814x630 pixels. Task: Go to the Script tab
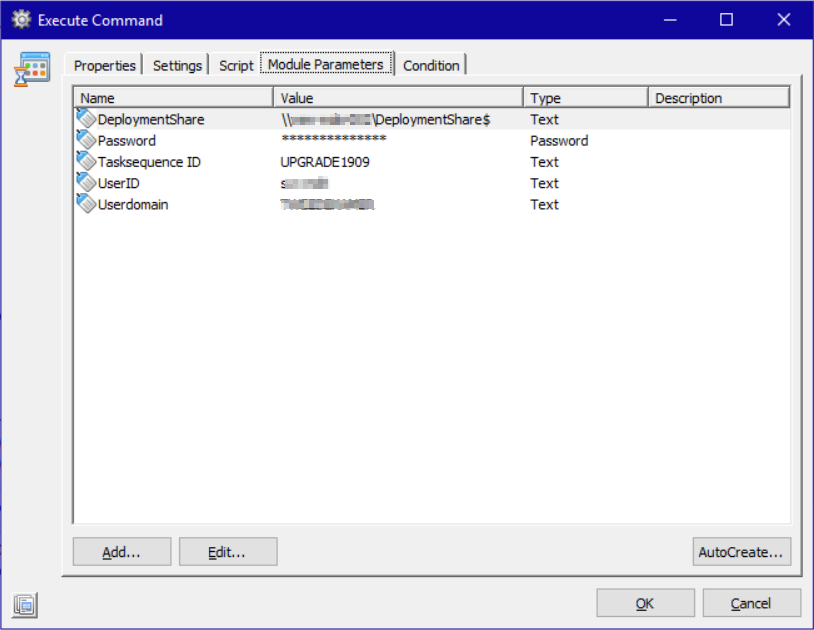click(236, 65)
